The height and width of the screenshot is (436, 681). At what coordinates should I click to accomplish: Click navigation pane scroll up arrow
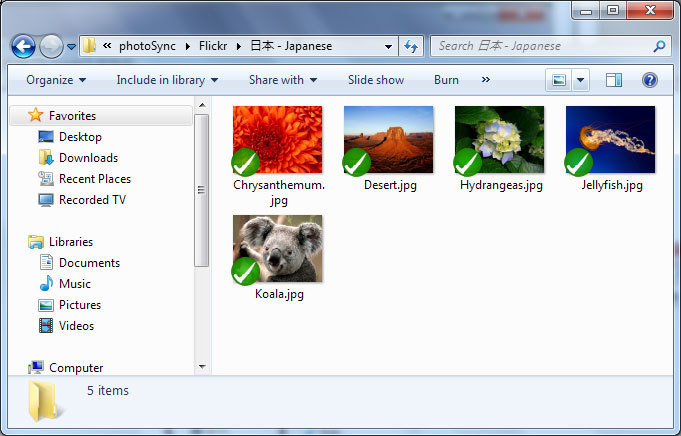click(x=202, y=105)
